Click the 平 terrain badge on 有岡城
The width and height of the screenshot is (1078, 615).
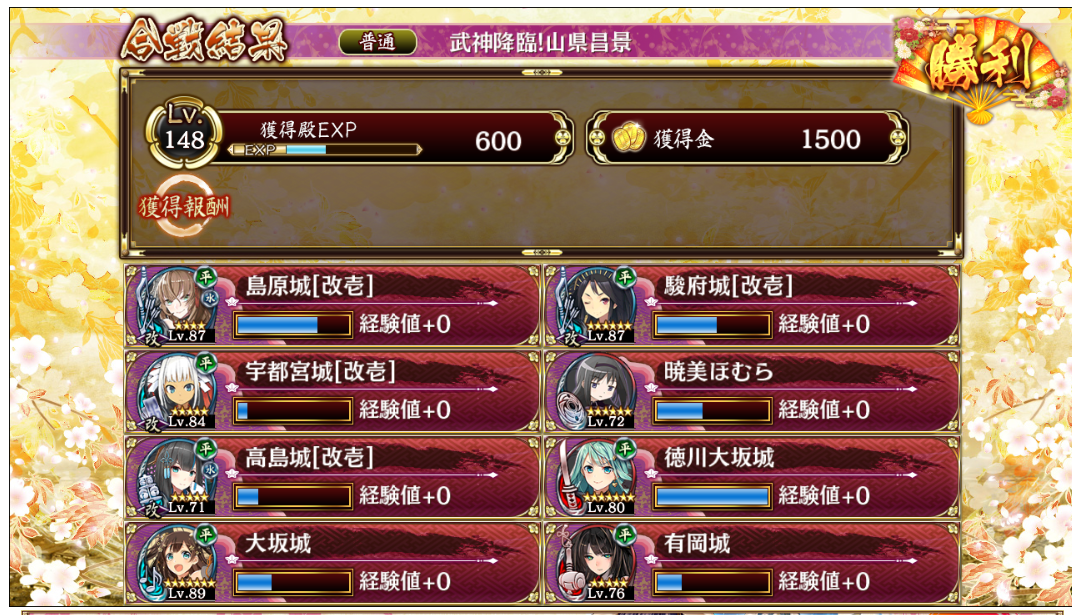point(625,534)
